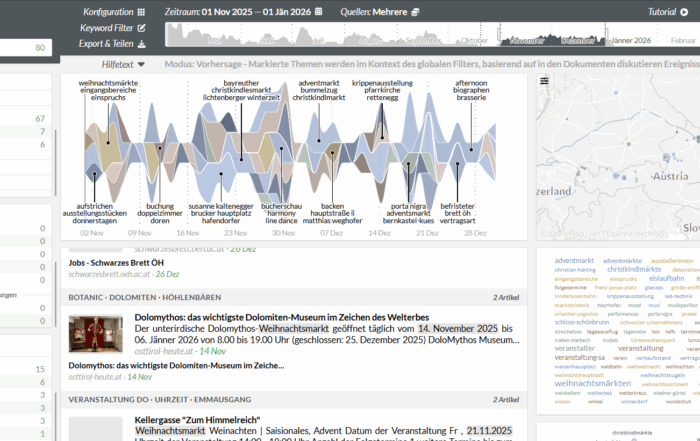Open truncated Dolomythos secondary article link
Image resolution: width=700 pixels, height=441 pixels.
point(176,366)
